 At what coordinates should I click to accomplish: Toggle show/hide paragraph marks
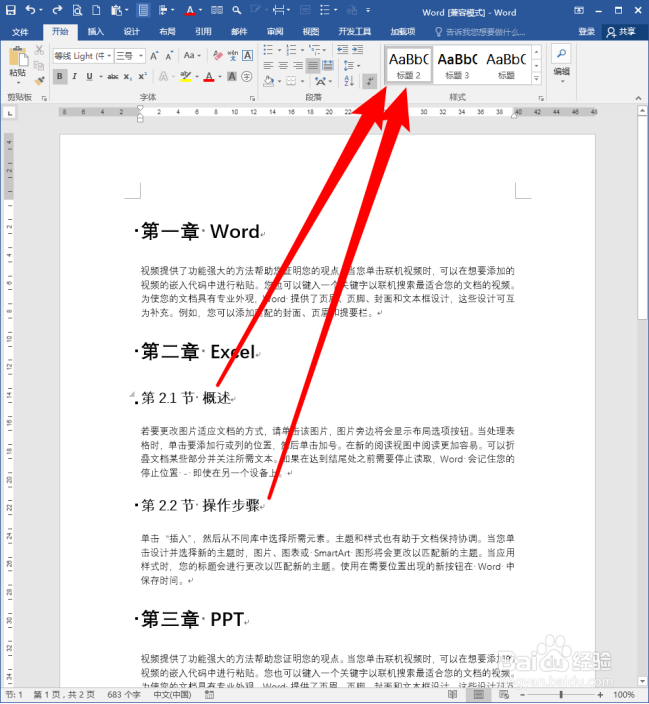click(370, 81)
